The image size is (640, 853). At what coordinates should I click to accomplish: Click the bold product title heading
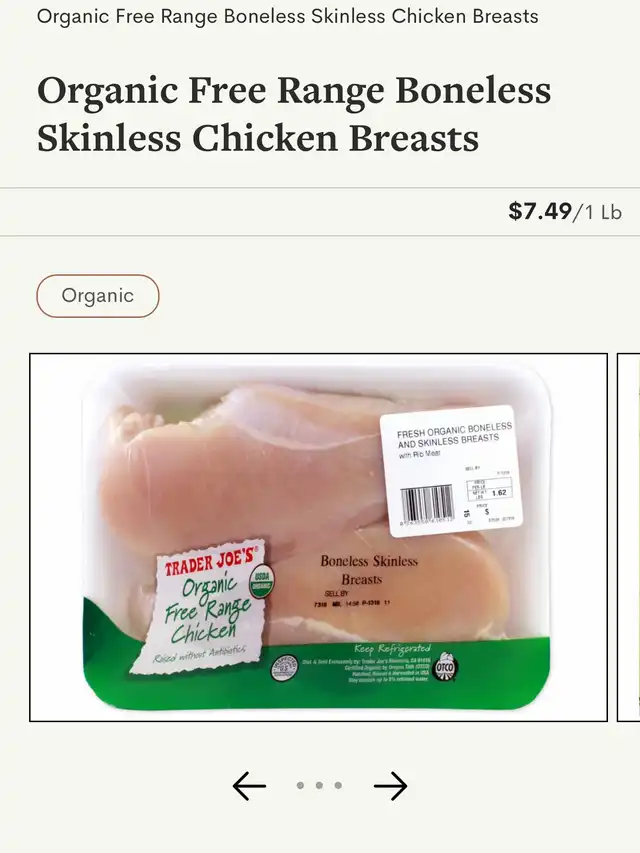294,114
